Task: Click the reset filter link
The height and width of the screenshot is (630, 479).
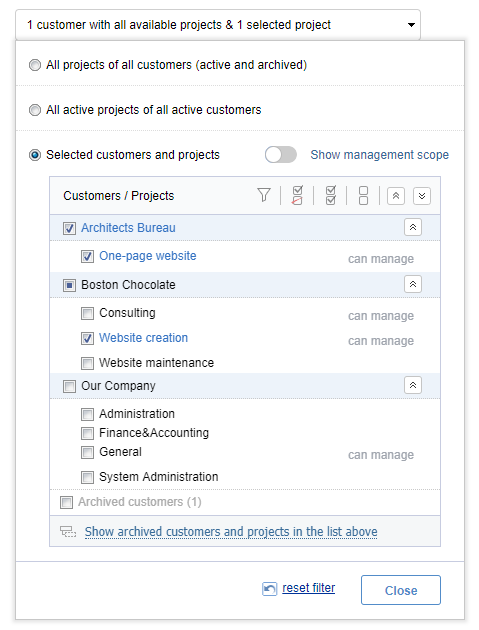Action: [x=309, y=588]
